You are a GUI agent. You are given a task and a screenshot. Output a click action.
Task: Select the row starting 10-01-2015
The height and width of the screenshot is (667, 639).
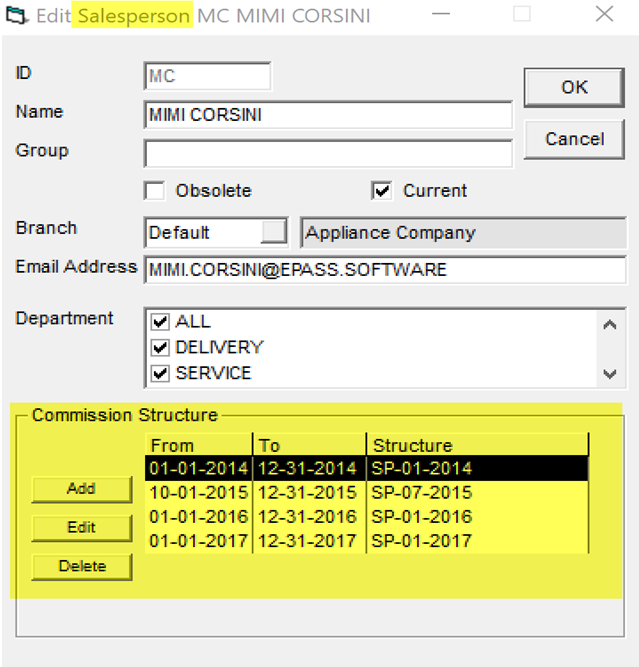coord(367,493)
